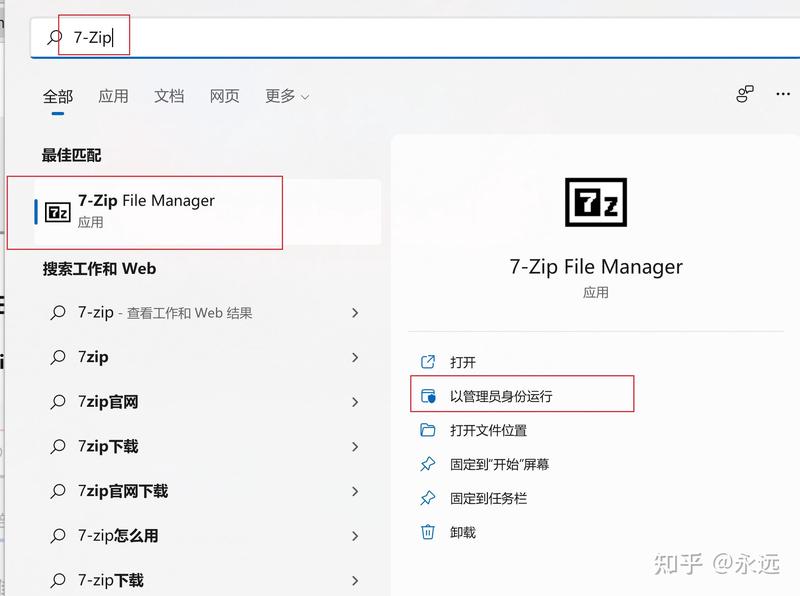Expand arrow next to 7zip suggestion
Viewport: 800px width, 596px height.
(x=355, y=357)
